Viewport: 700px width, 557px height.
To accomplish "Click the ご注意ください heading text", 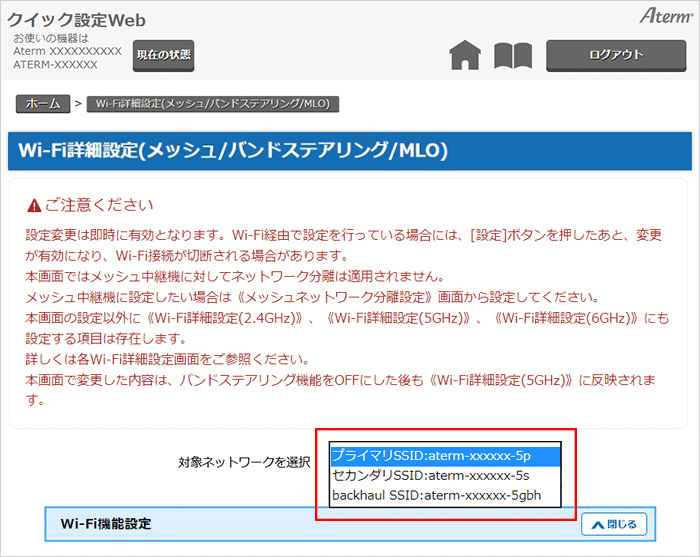I will click(98, 206).
